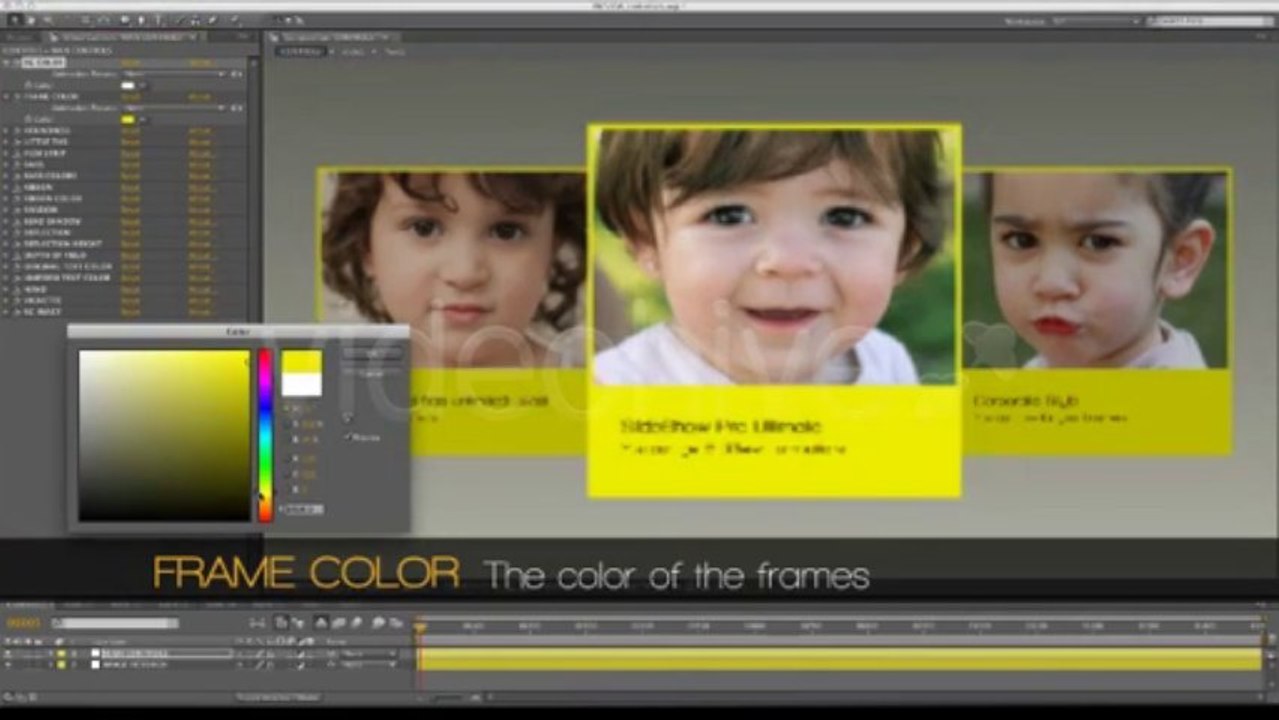Click the eyedropper icon in color picker
Image resolution: width=1279 pixels, height=720 pixels.
click(x=348, y=415)
